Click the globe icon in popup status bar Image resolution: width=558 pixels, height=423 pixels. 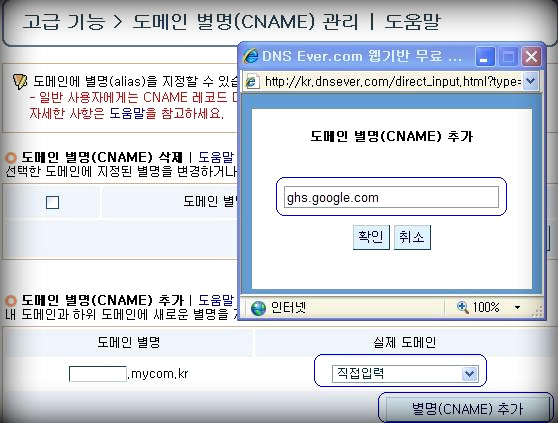point(258,308)
